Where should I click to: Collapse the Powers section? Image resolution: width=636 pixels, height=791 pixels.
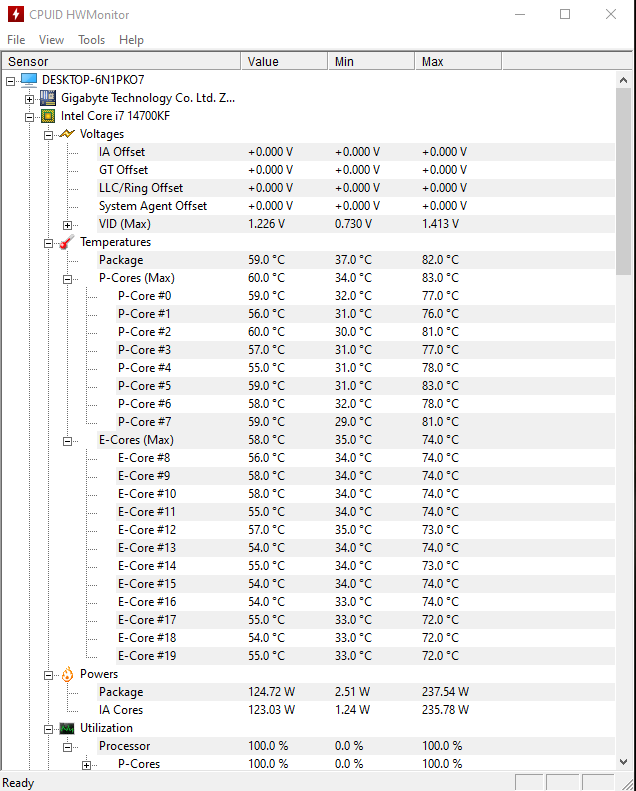(x=48, y=675)
